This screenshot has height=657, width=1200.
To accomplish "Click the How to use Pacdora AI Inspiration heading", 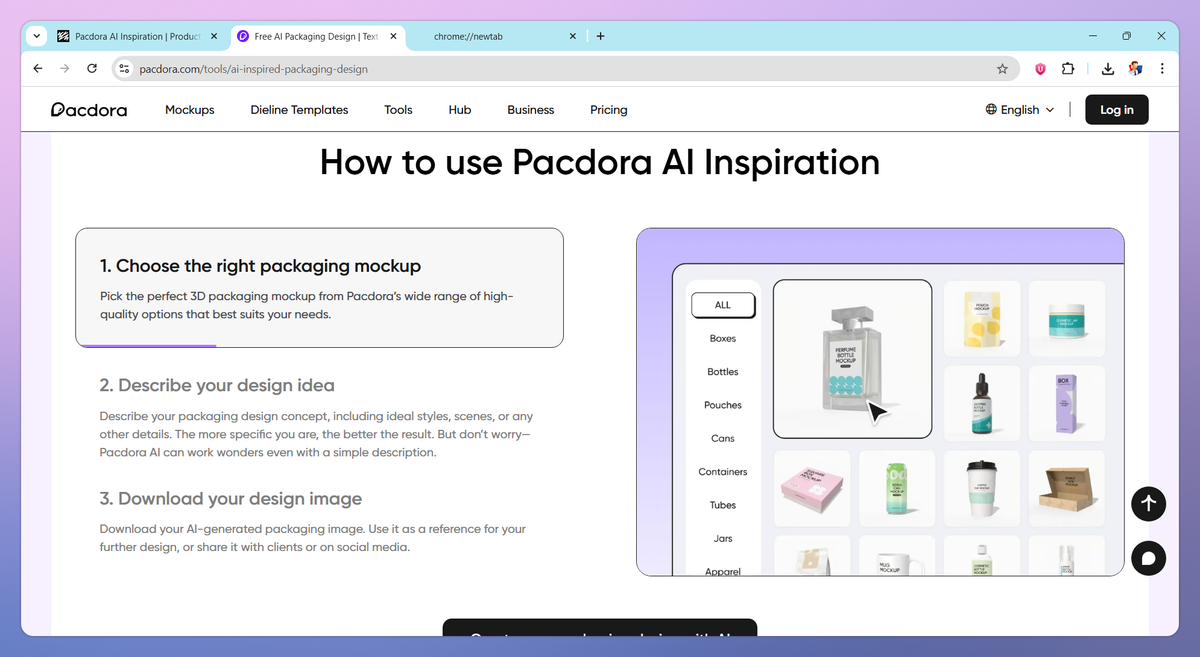I will [x=600, y=162].
